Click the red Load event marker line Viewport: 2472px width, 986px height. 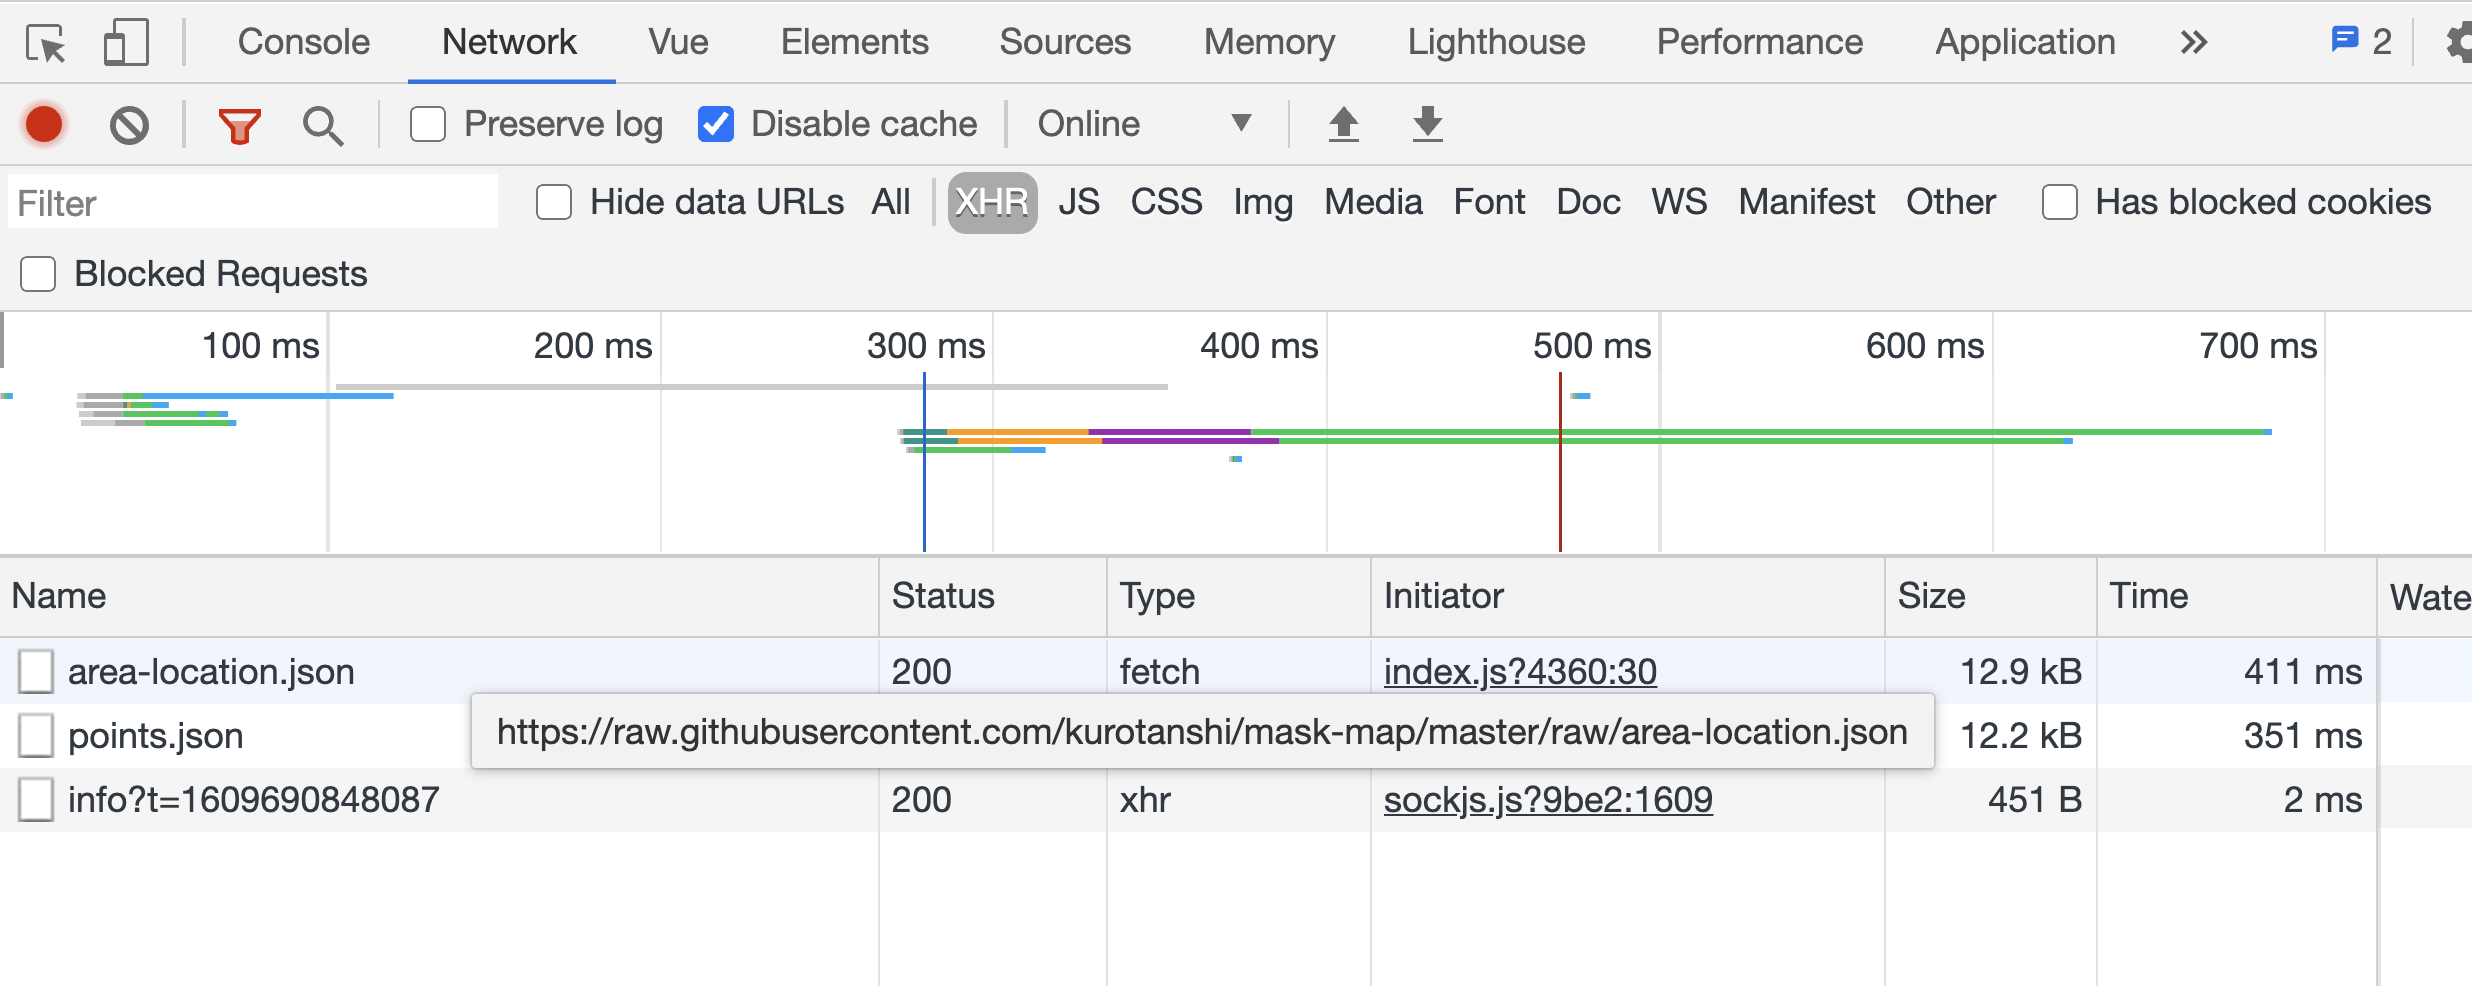coord(1560,462)
